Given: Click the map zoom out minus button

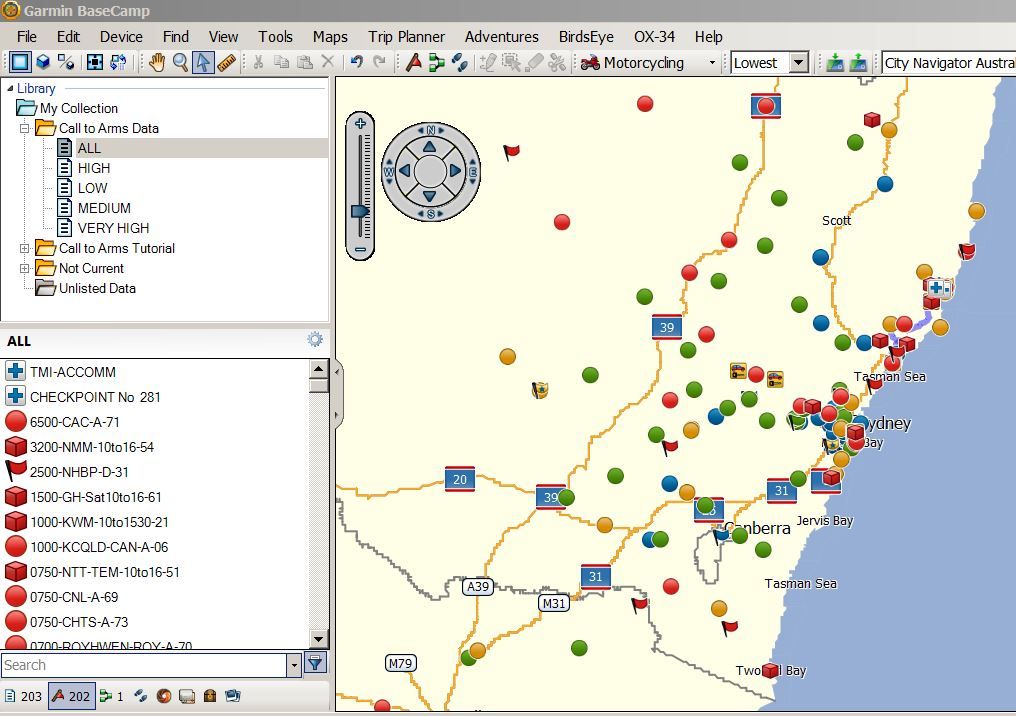Looking at the screenshot, I should coord(361,249).
